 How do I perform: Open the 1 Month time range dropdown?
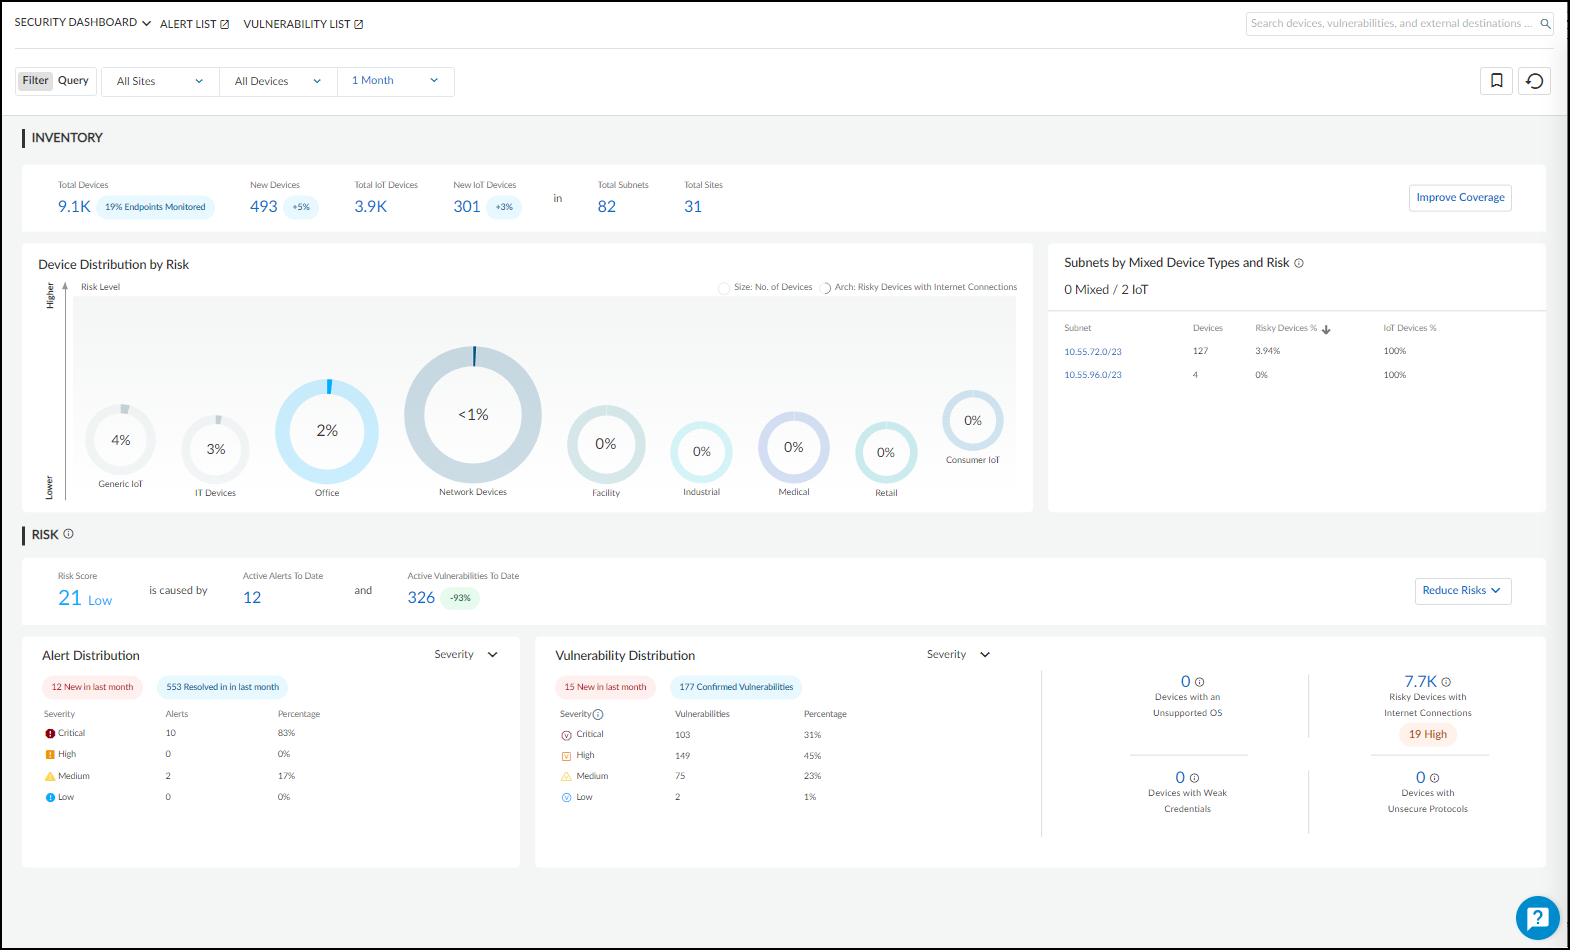click(395, 81)
